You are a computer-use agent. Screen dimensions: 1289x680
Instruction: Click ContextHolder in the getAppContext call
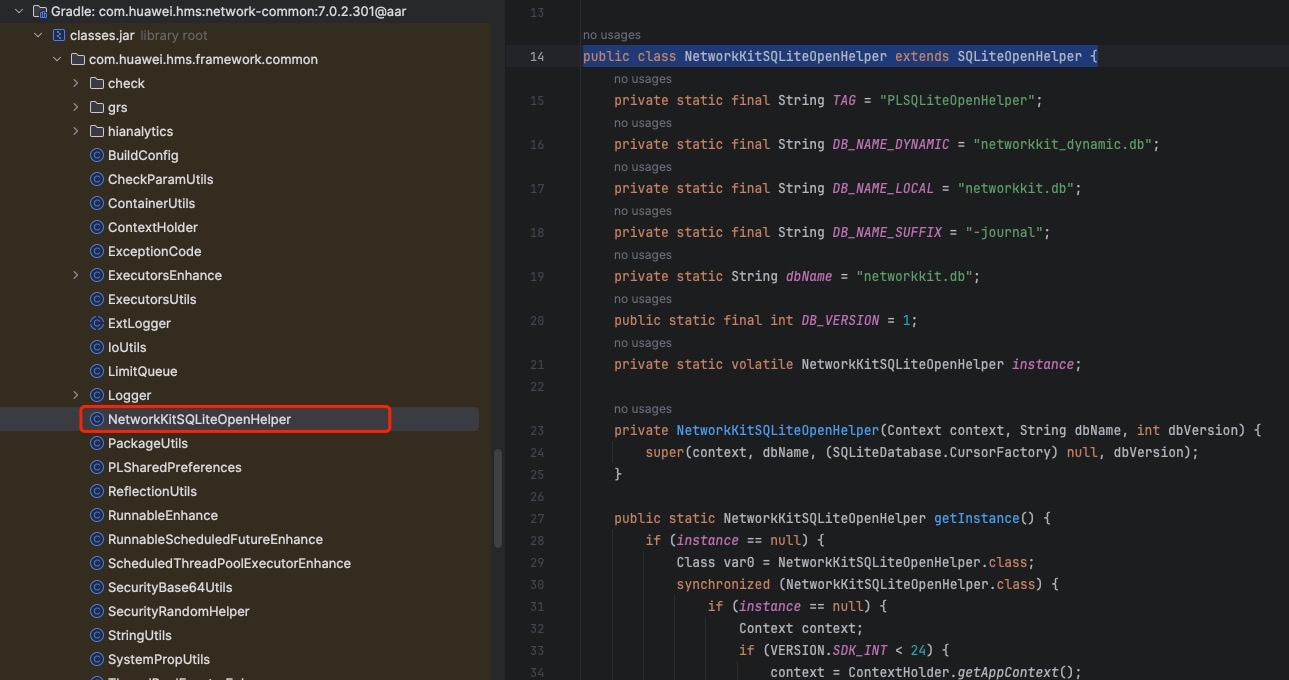point(898,672)
